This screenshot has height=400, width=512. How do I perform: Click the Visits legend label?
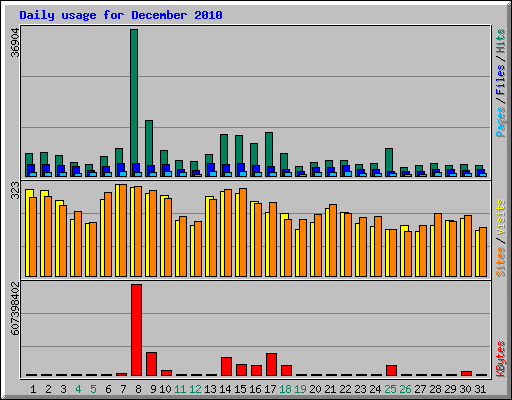click(x=500, y=217)
